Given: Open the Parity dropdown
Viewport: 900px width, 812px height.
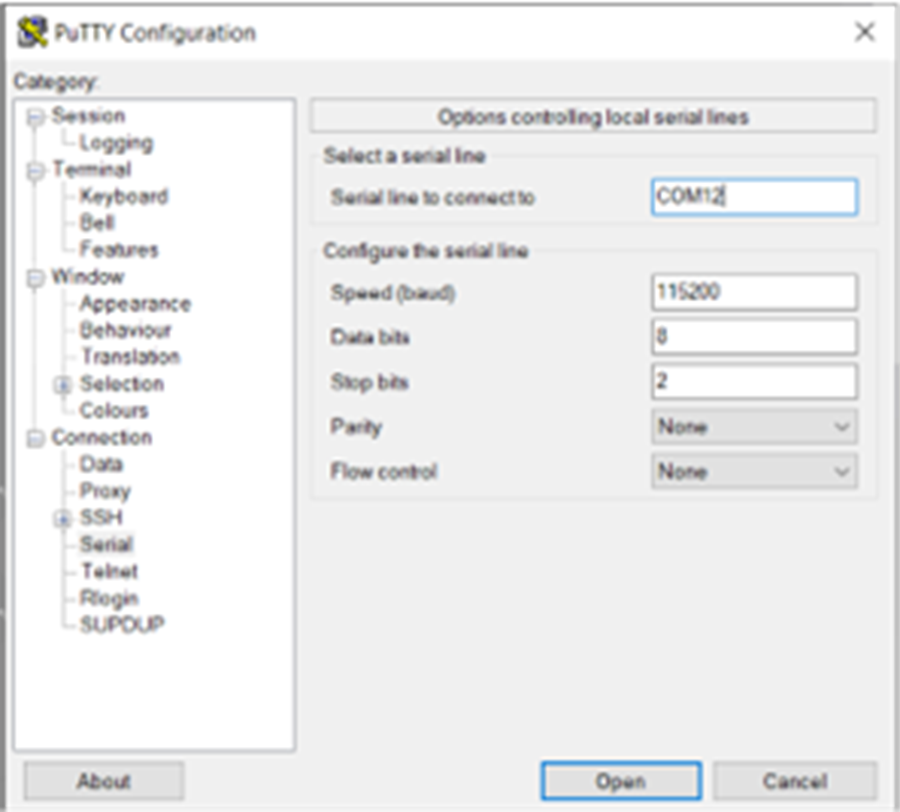Looking at the screenshot, I should tap(754, 426).
